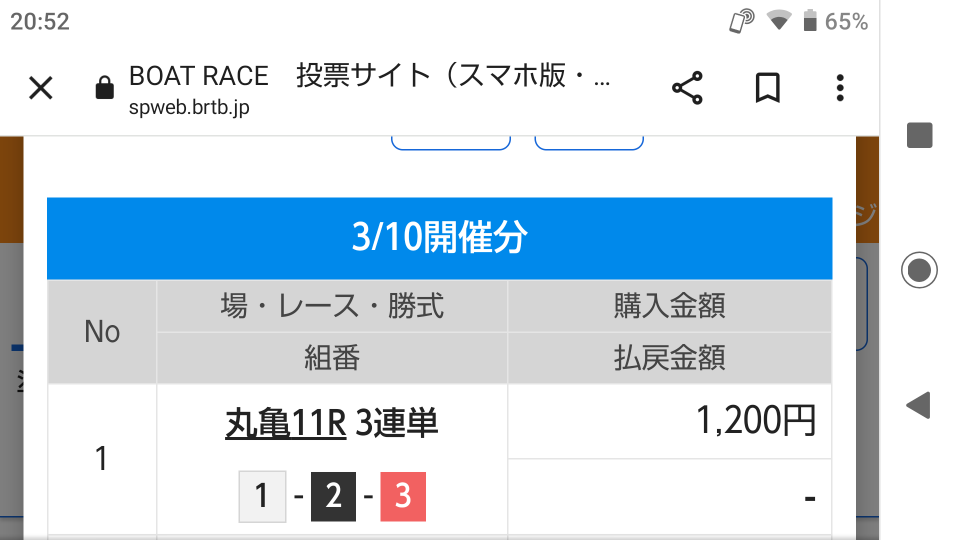
Task: Open the three-dot overflow menu
Action: click(x=840, y=89)
